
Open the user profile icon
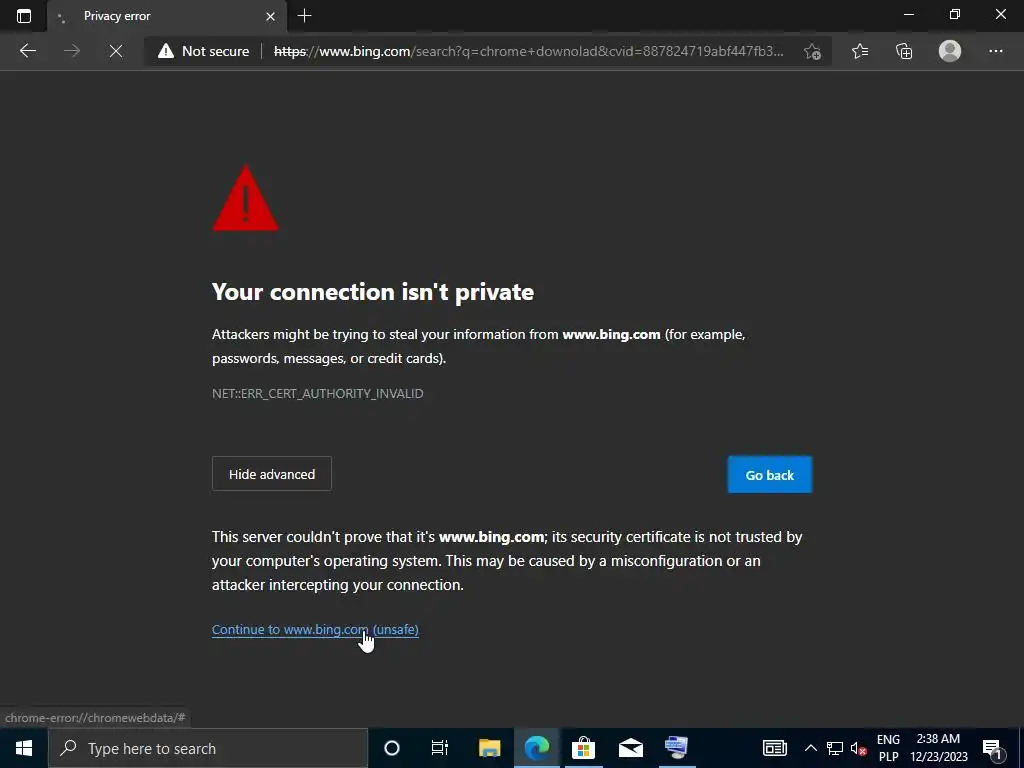950,51
